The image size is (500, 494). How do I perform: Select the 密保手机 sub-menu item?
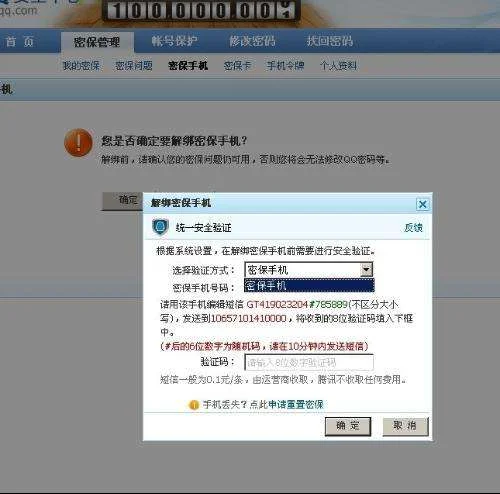[188, 66]
